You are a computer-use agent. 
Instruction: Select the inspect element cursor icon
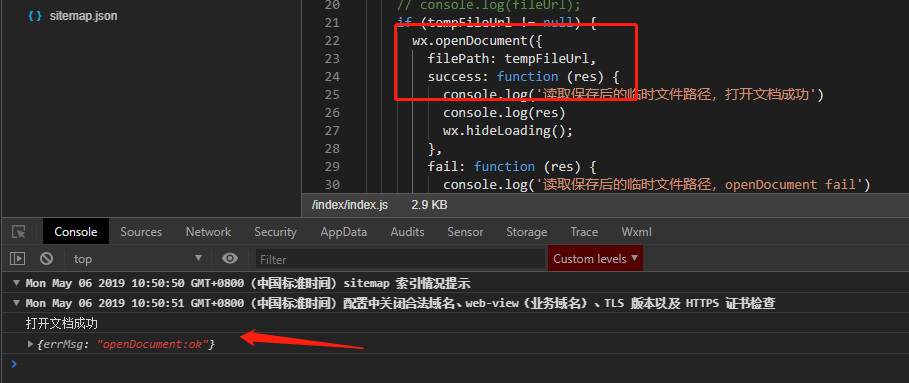[19, 232]
